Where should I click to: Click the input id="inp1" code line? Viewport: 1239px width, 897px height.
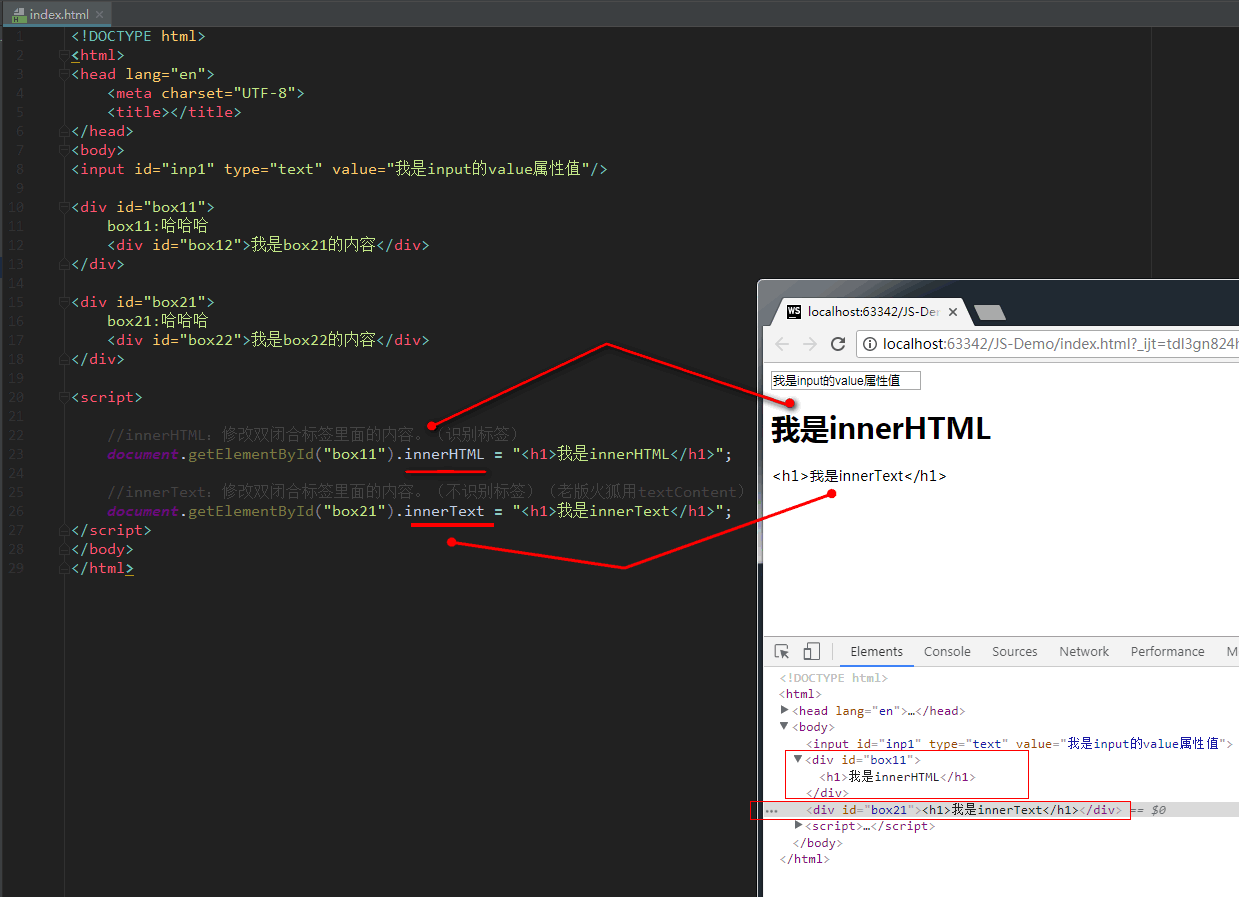[339, 169]
